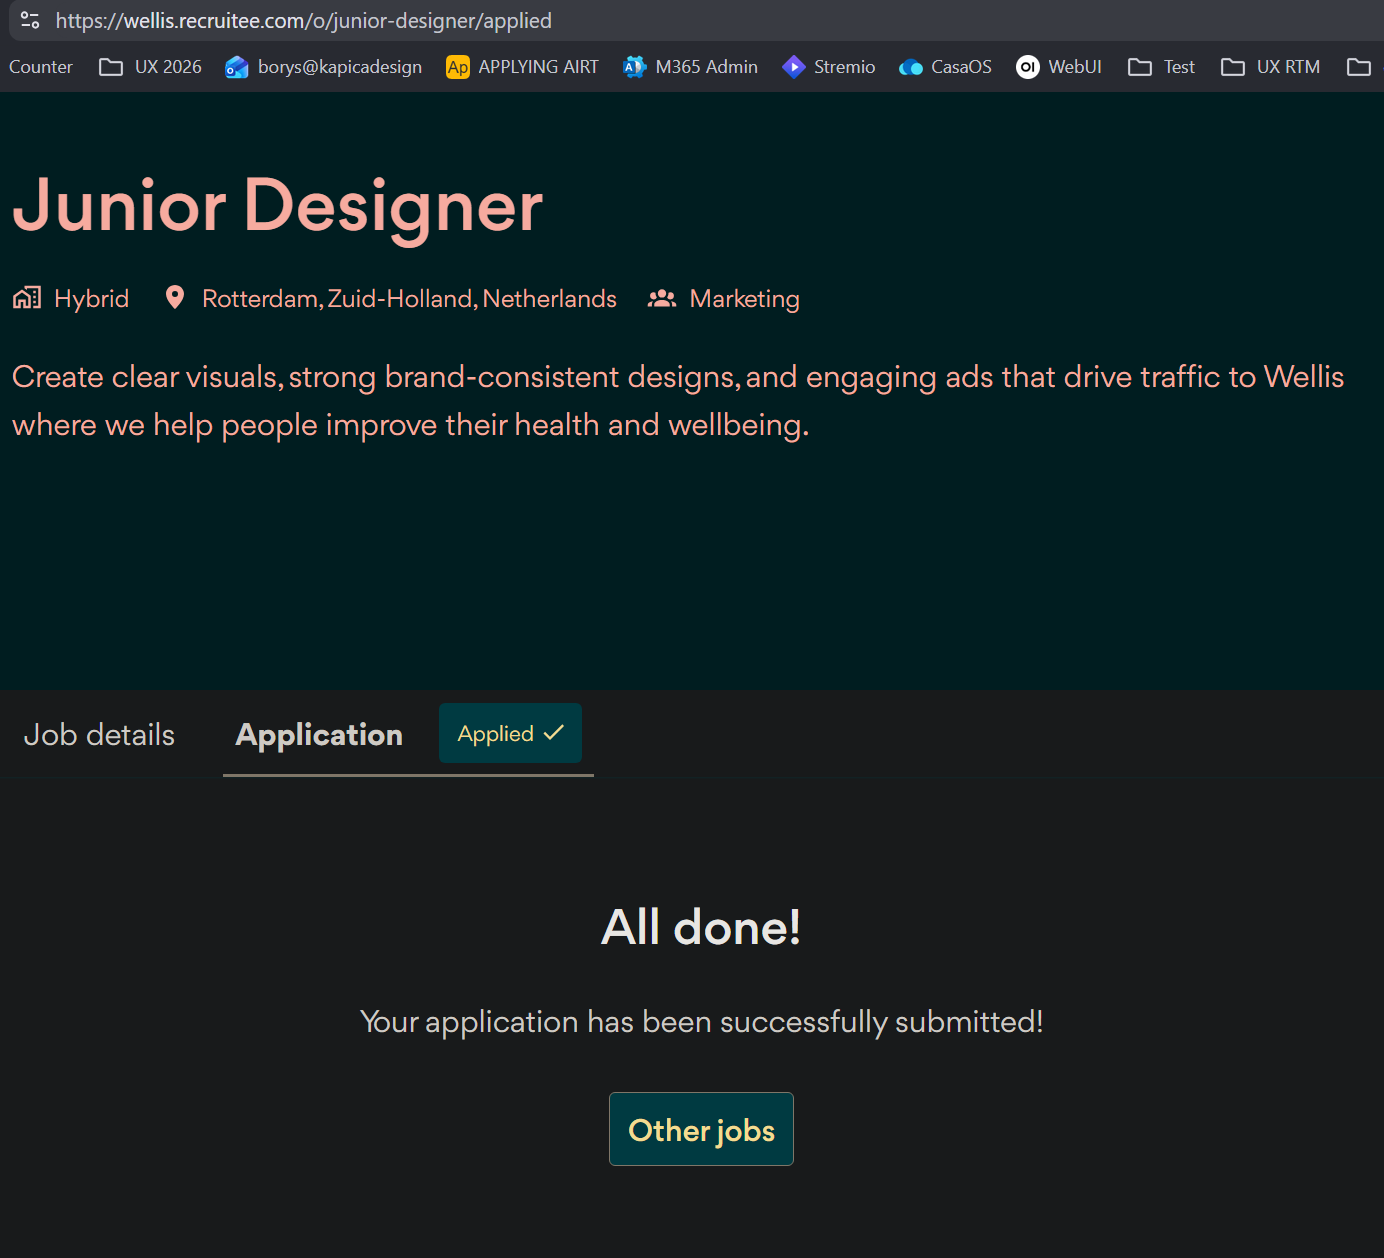
Task: Expand the Test bookmarks folder
Action: [1161, 67]
